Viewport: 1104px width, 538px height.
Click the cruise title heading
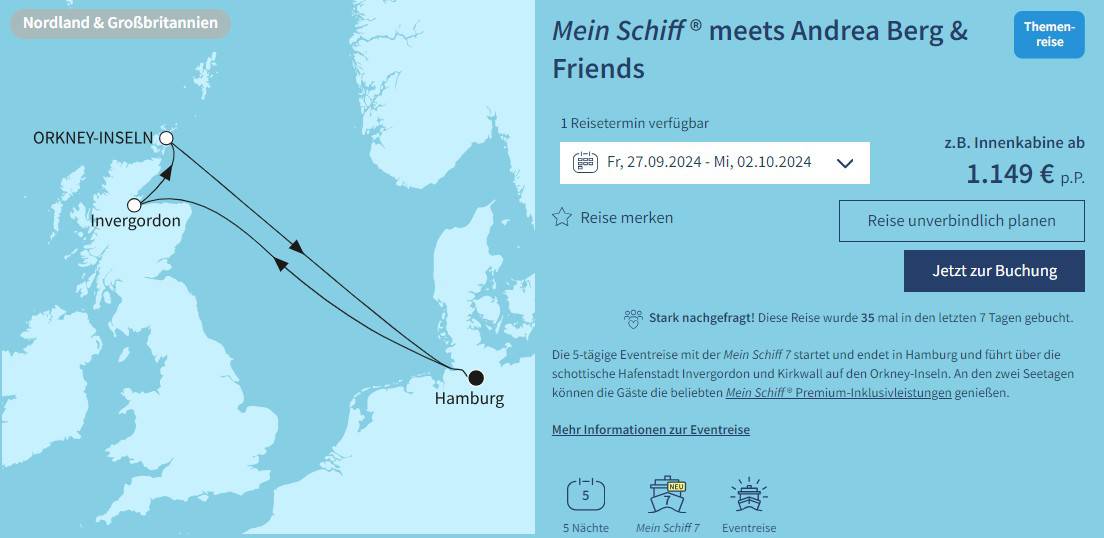tap(760, 49)
